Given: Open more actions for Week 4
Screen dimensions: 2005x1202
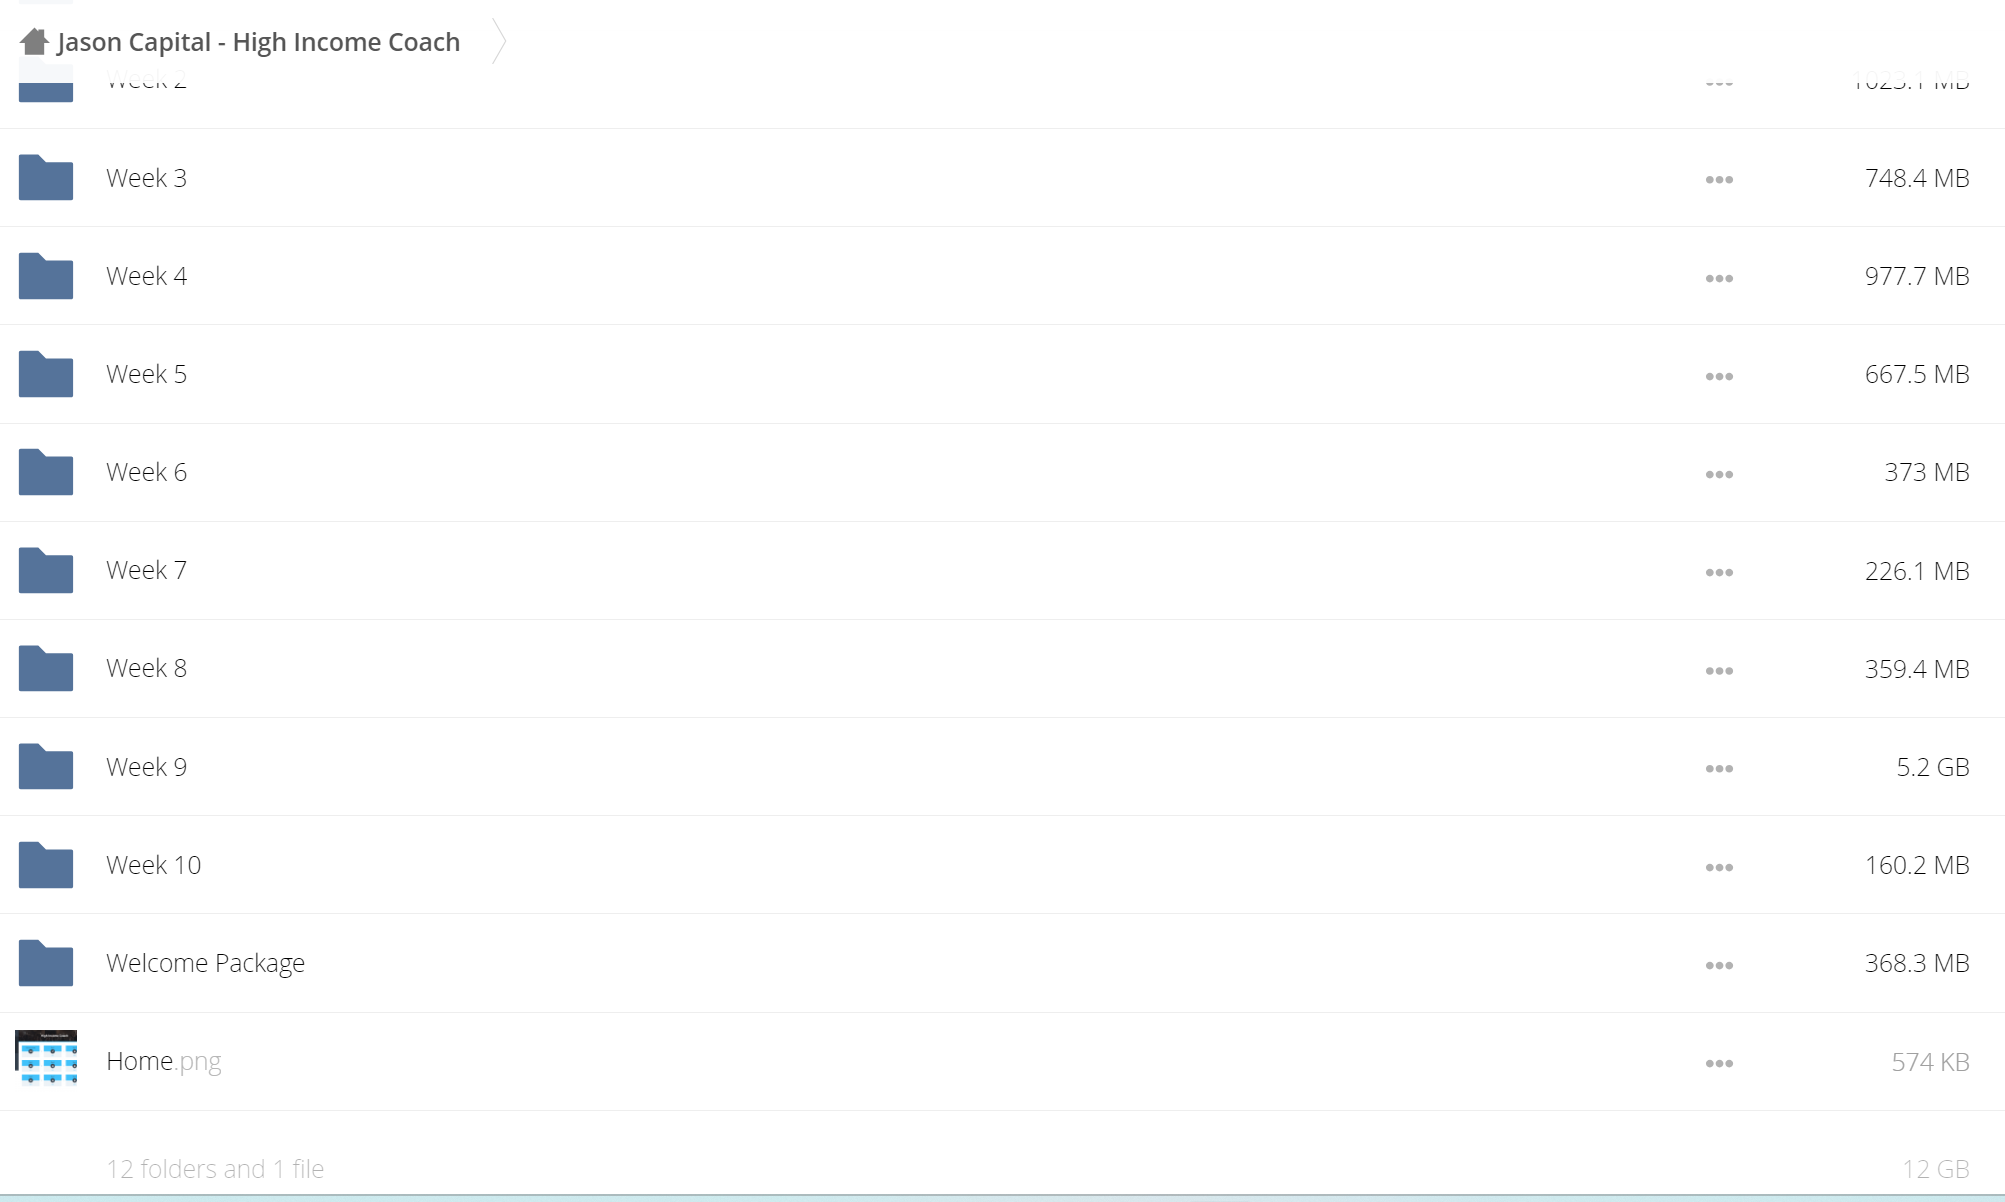Looking at the screenshot, I should pyautogui.click(x=1719, y=278).
